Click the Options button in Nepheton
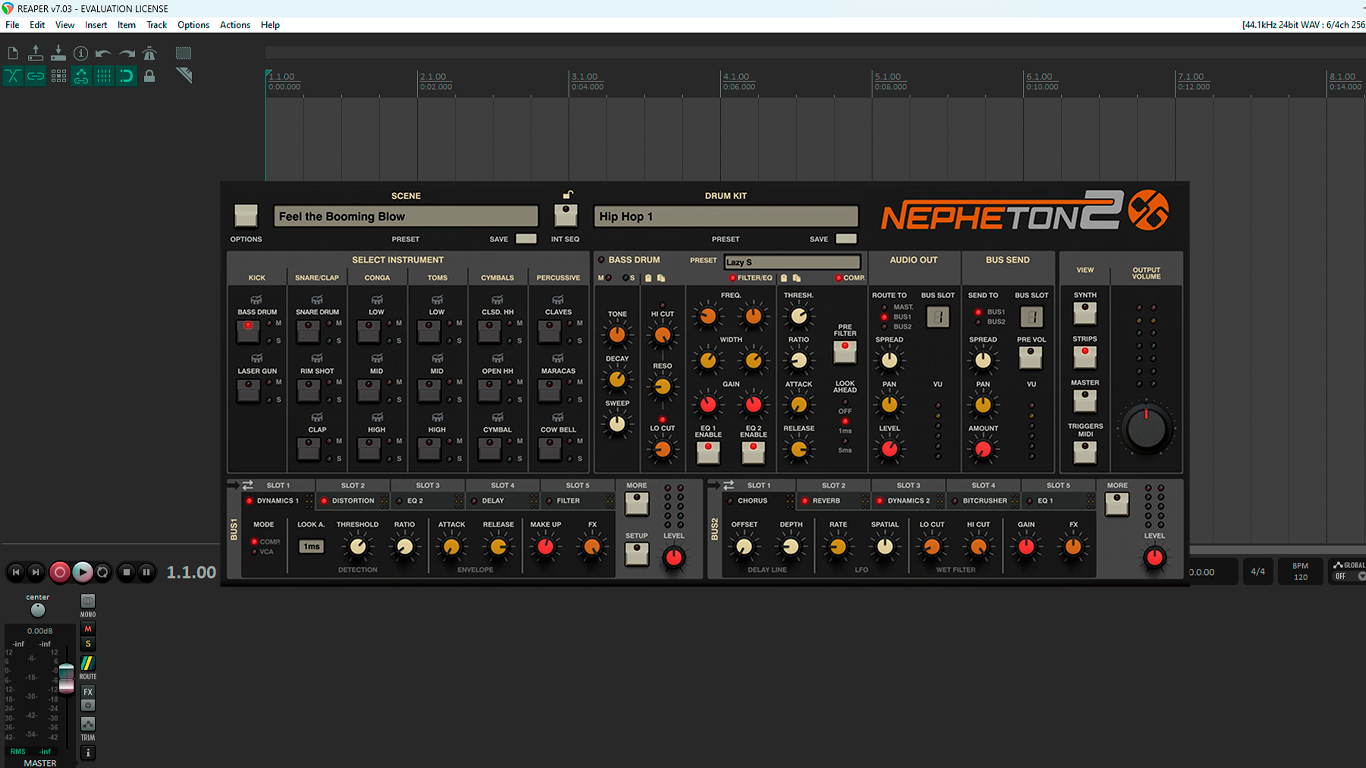Screen dimensions: 1366x768 (x=246, y=215)
